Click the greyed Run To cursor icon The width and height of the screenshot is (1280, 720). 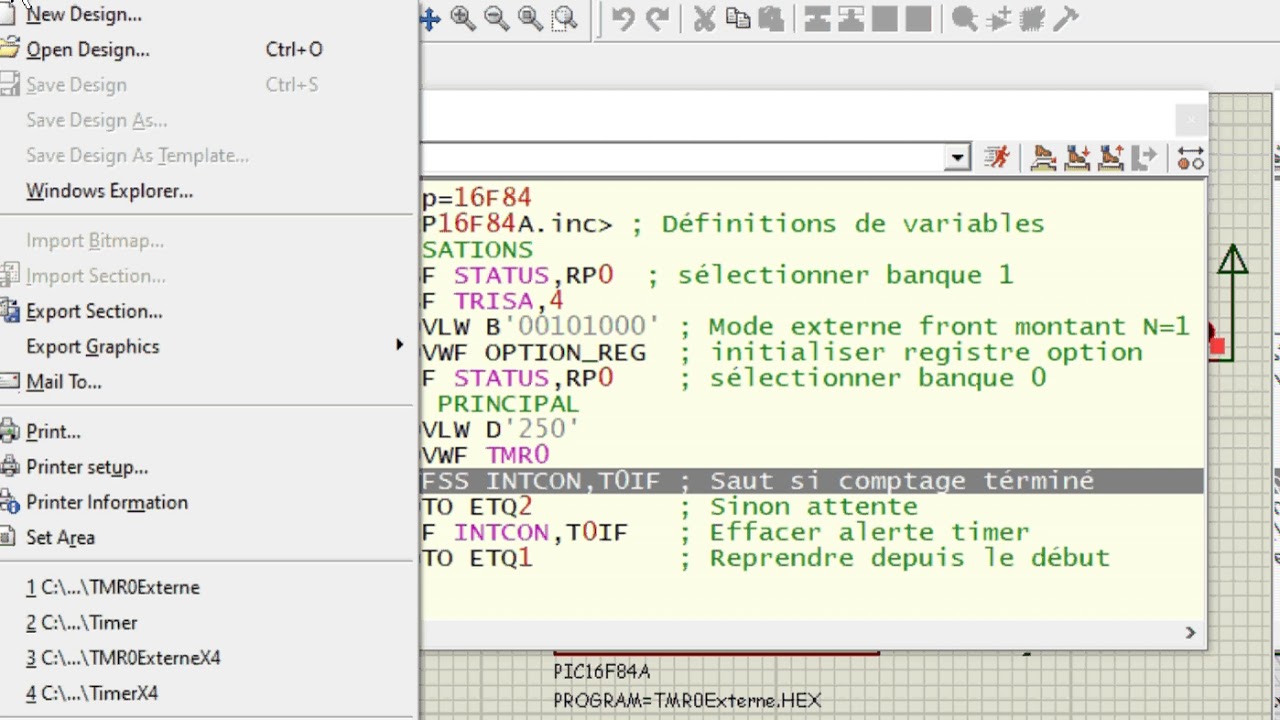tap(1144, 157)
